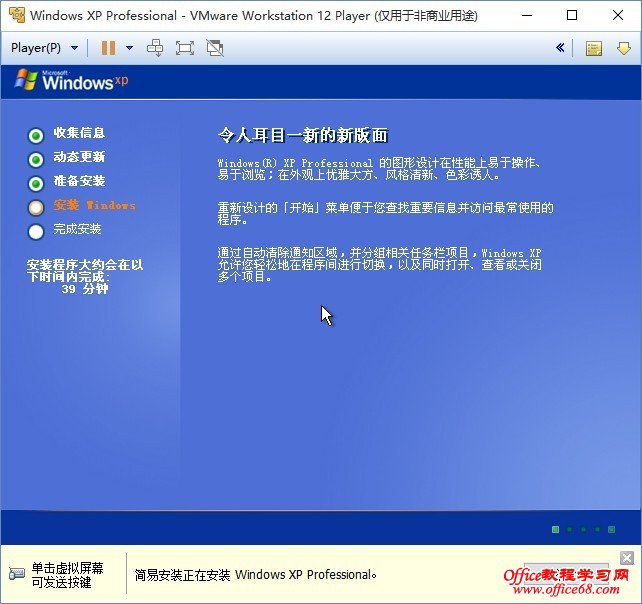Collapse toolbar with double chevron icon
642x604 pixels.
pos(560,48)
